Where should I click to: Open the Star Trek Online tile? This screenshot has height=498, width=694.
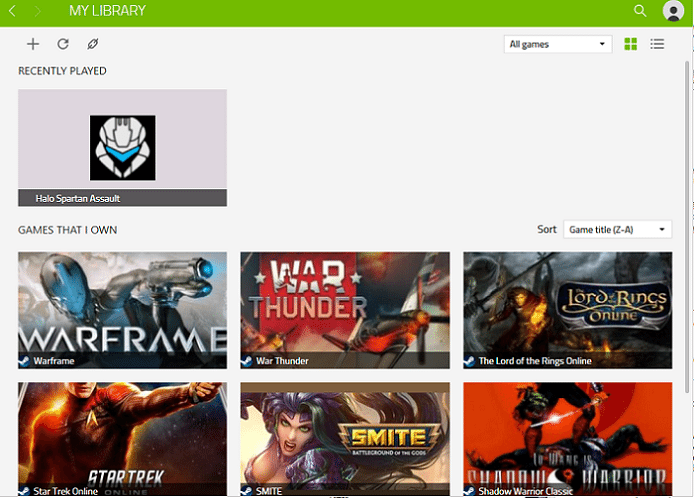tap(123, 439)
